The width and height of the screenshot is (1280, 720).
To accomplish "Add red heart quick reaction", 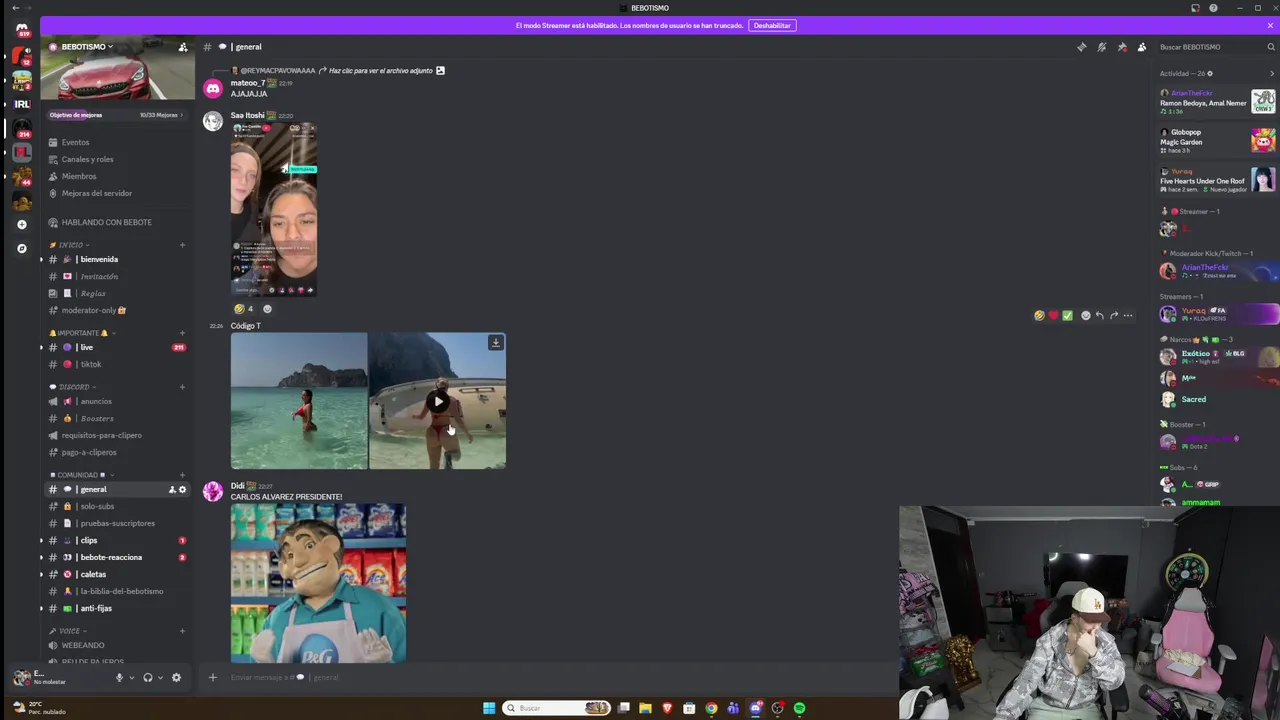I will pyautogui.click(x=1053, y=316).
